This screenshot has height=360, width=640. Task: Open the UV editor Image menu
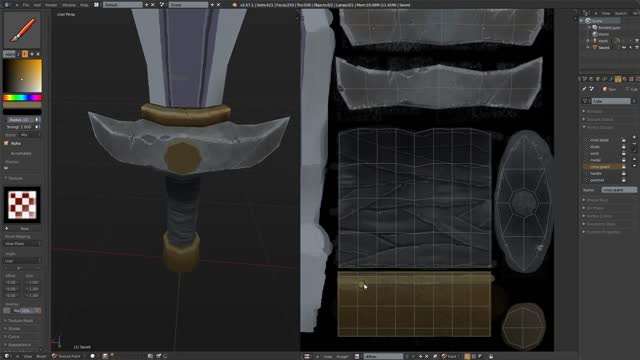(342, 356)
